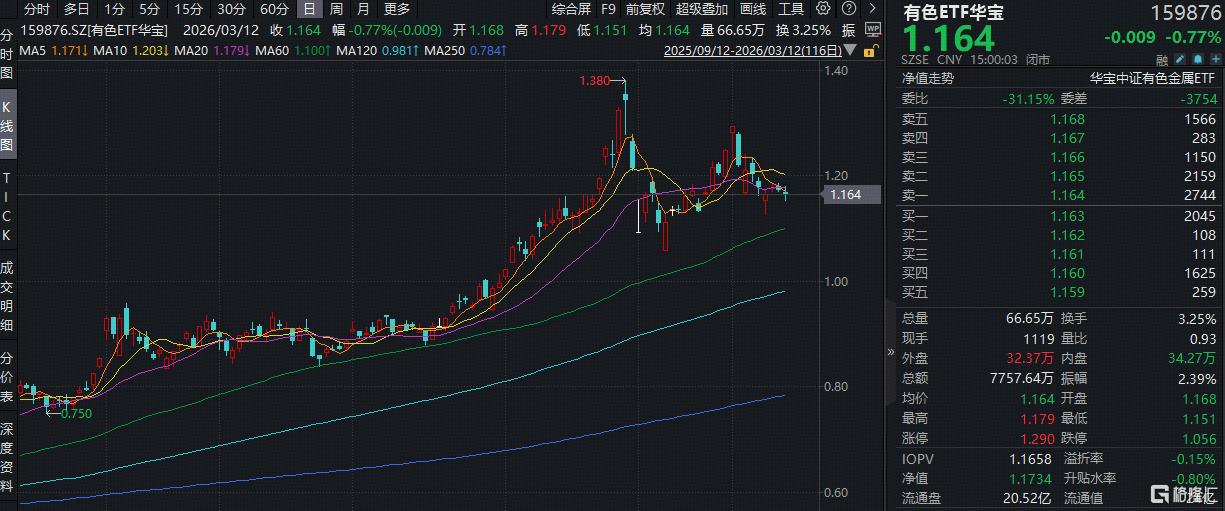Click the date range 2025/09/12-2026/03/12 link
This screenshot has height=511, width=1225.
tap(752, 49)
